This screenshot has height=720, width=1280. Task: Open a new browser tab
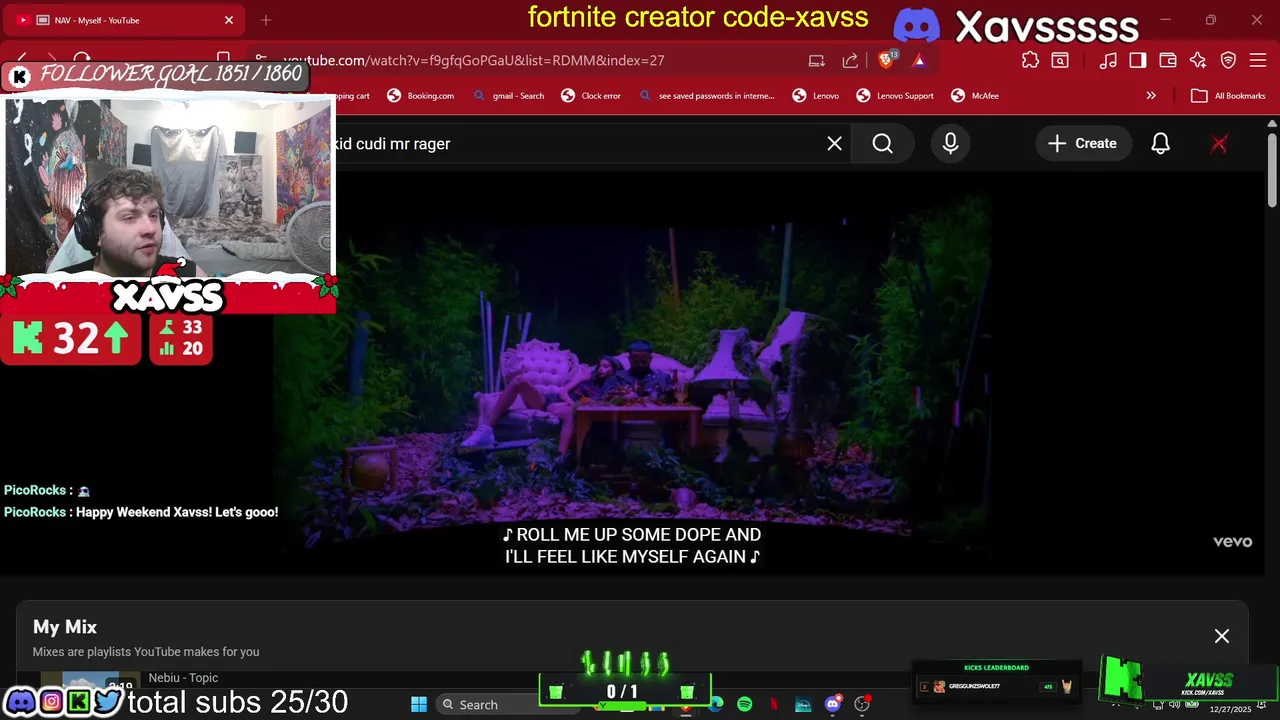pyautogui.click(x=266, y=20)
